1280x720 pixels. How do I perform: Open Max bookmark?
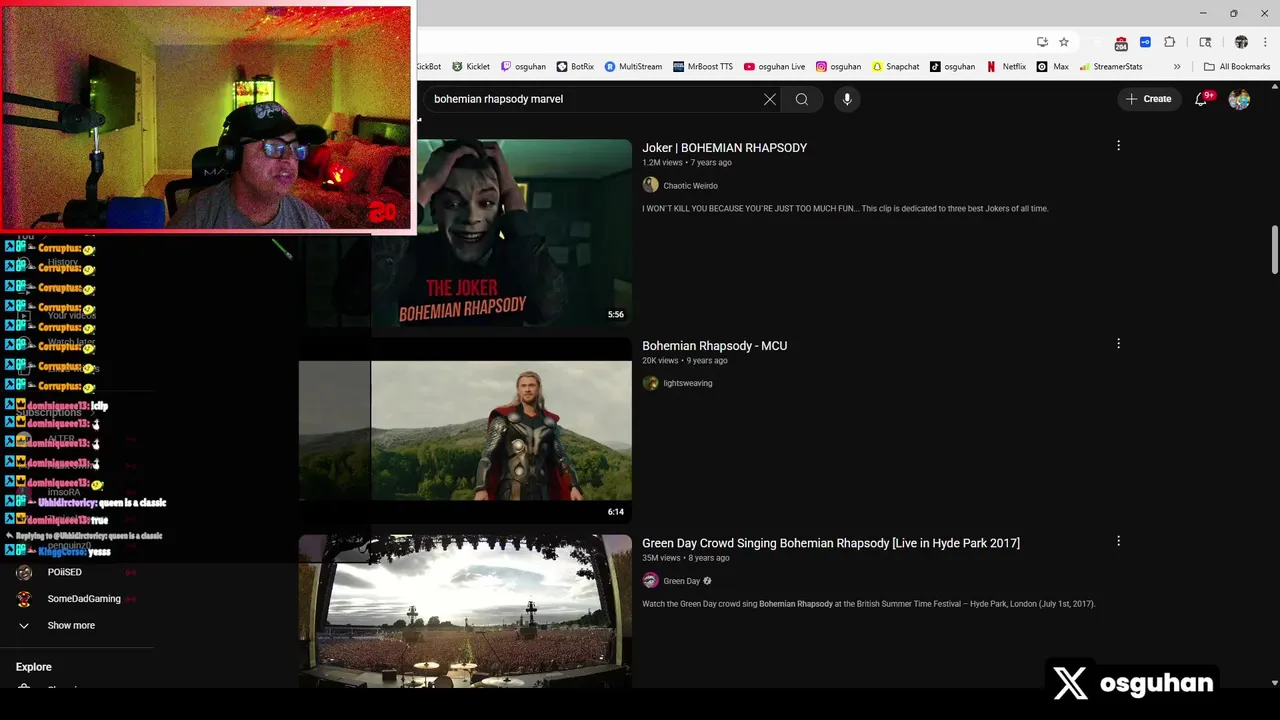tap(1053, 67)
